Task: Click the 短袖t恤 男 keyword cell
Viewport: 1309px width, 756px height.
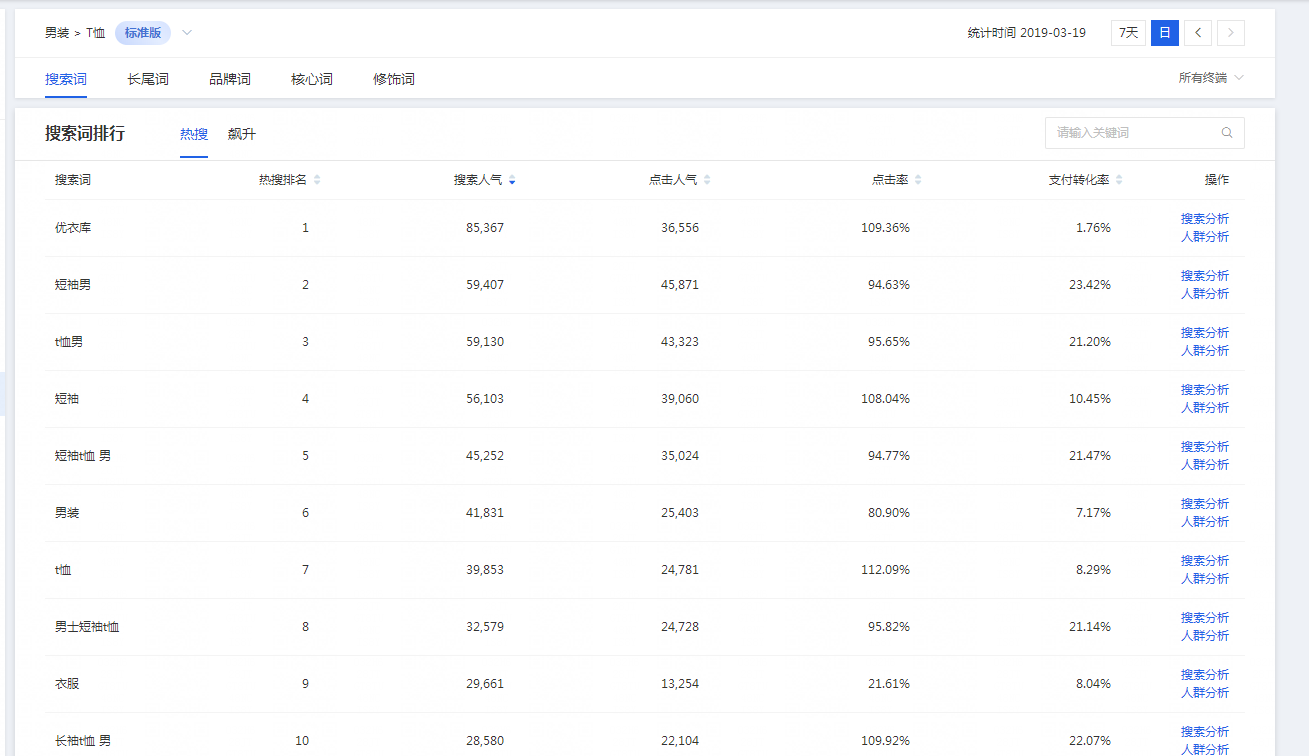Action: [x=83, y=456]
